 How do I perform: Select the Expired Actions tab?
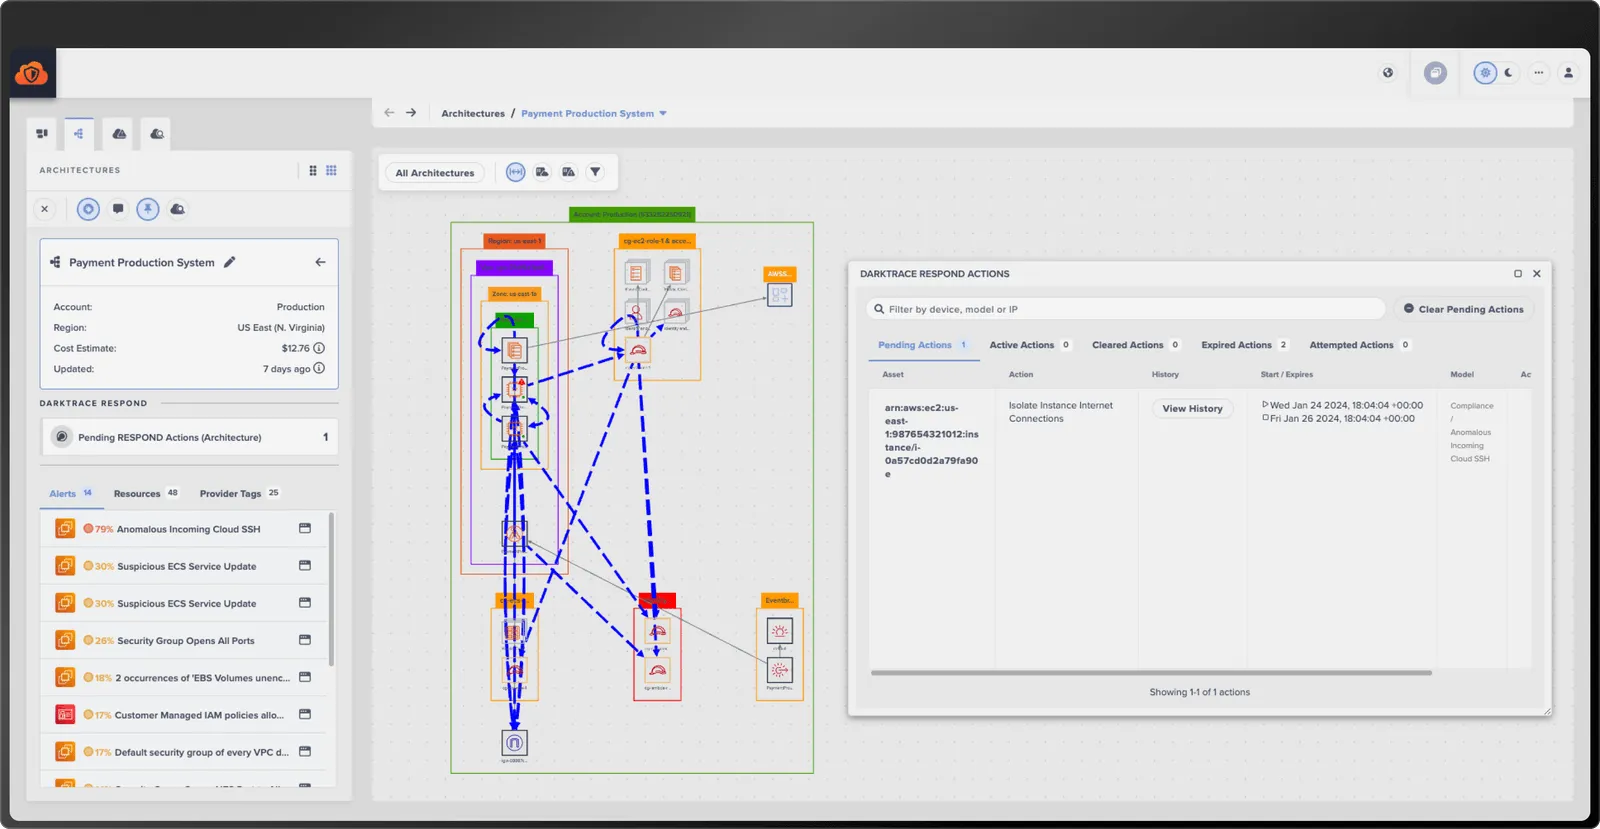pyautogui.click(x=1245, y=345)
